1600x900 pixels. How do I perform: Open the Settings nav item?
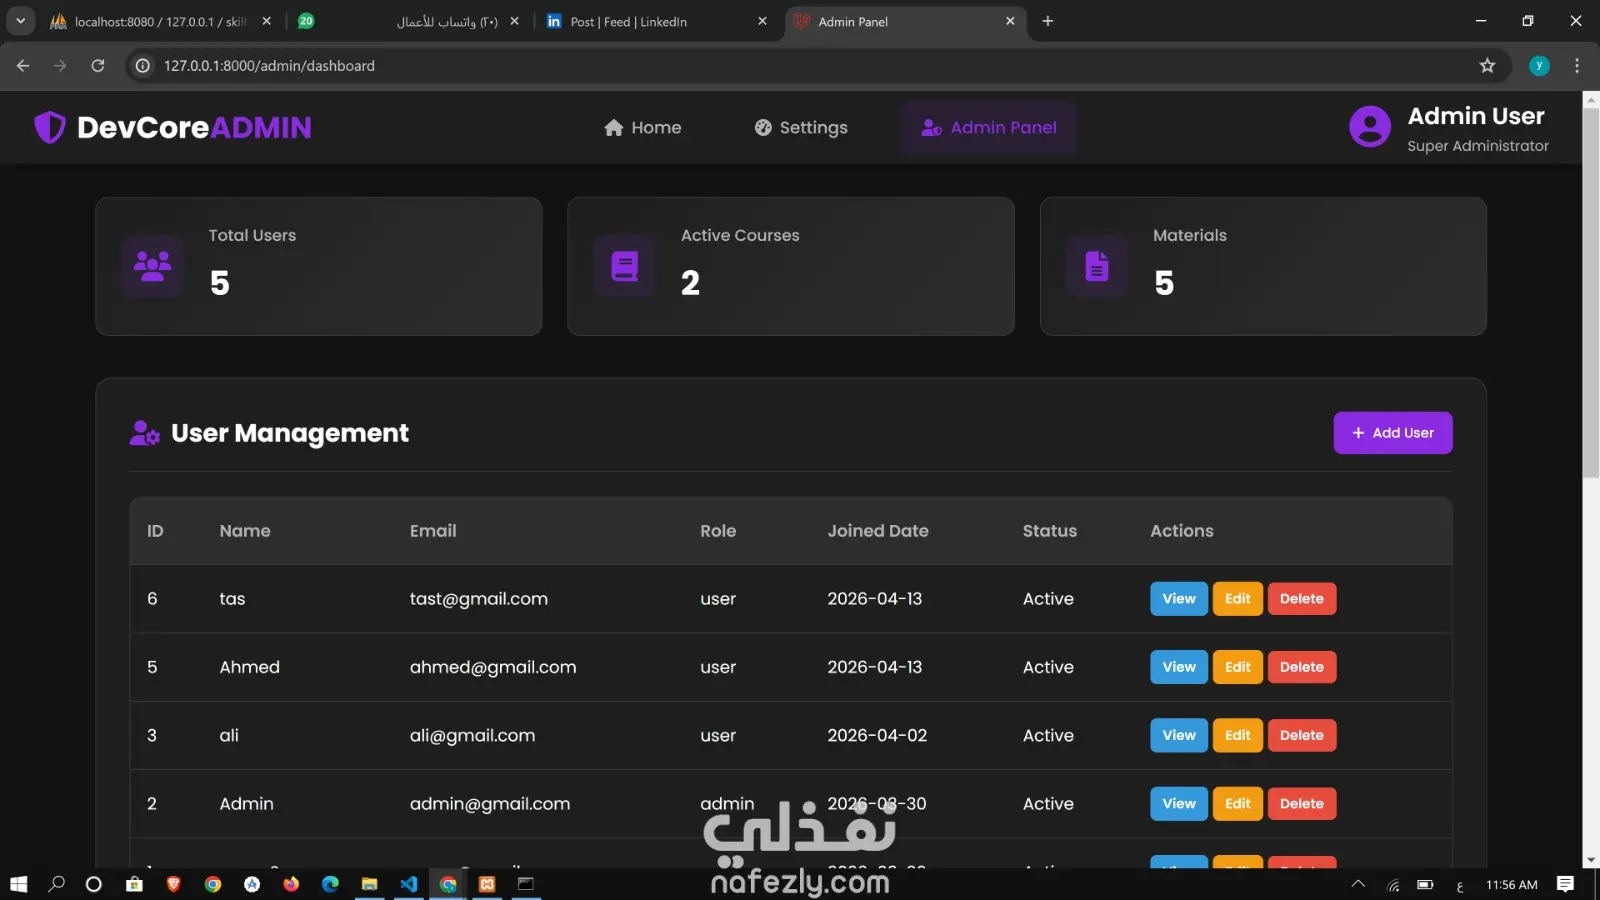[801, 128]
